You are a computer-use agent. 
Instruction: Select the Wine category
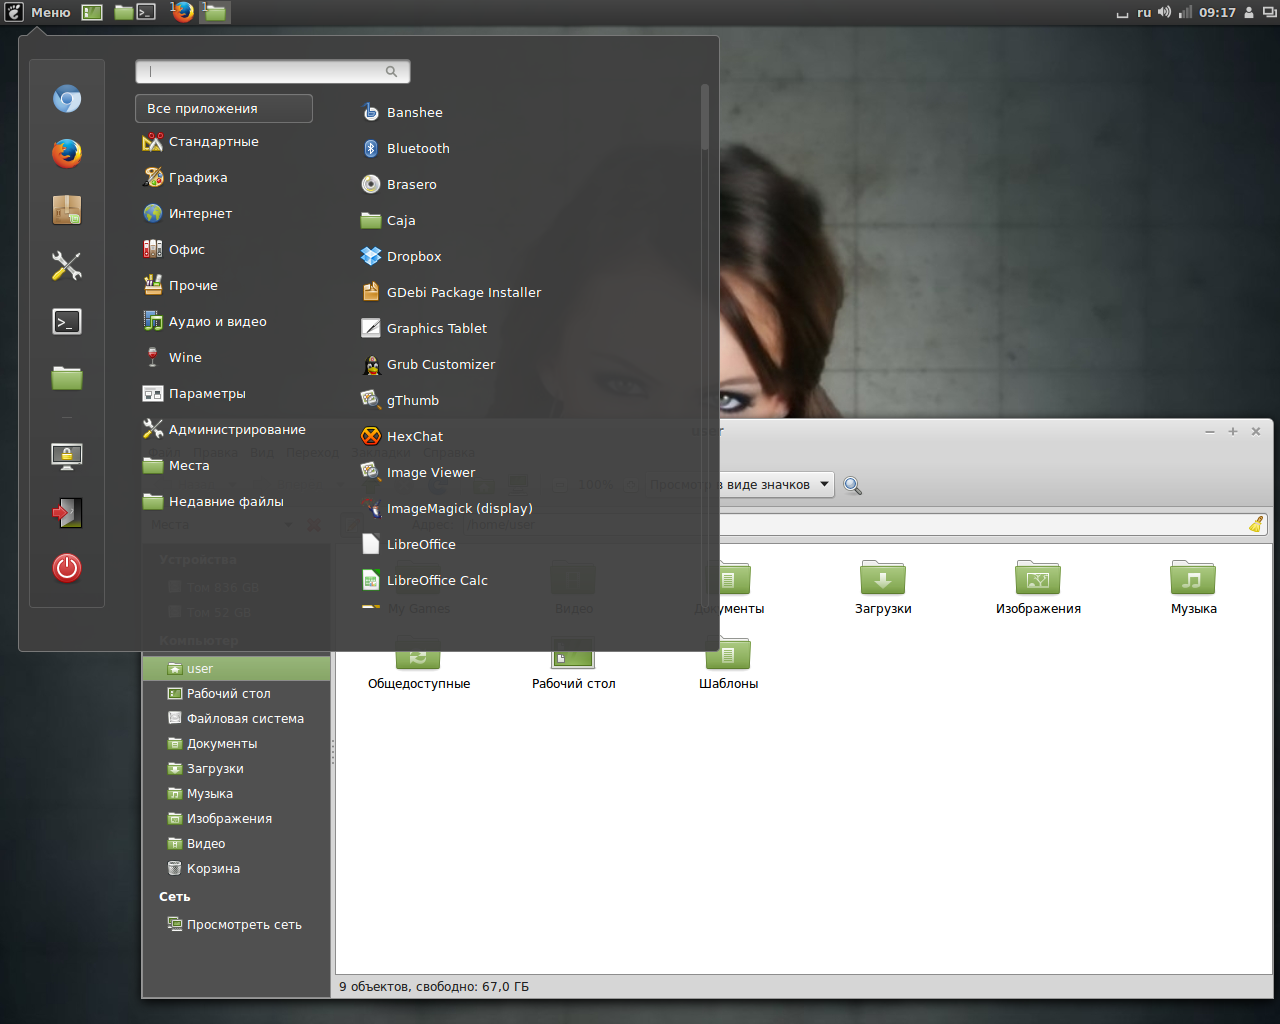[172, 358]
